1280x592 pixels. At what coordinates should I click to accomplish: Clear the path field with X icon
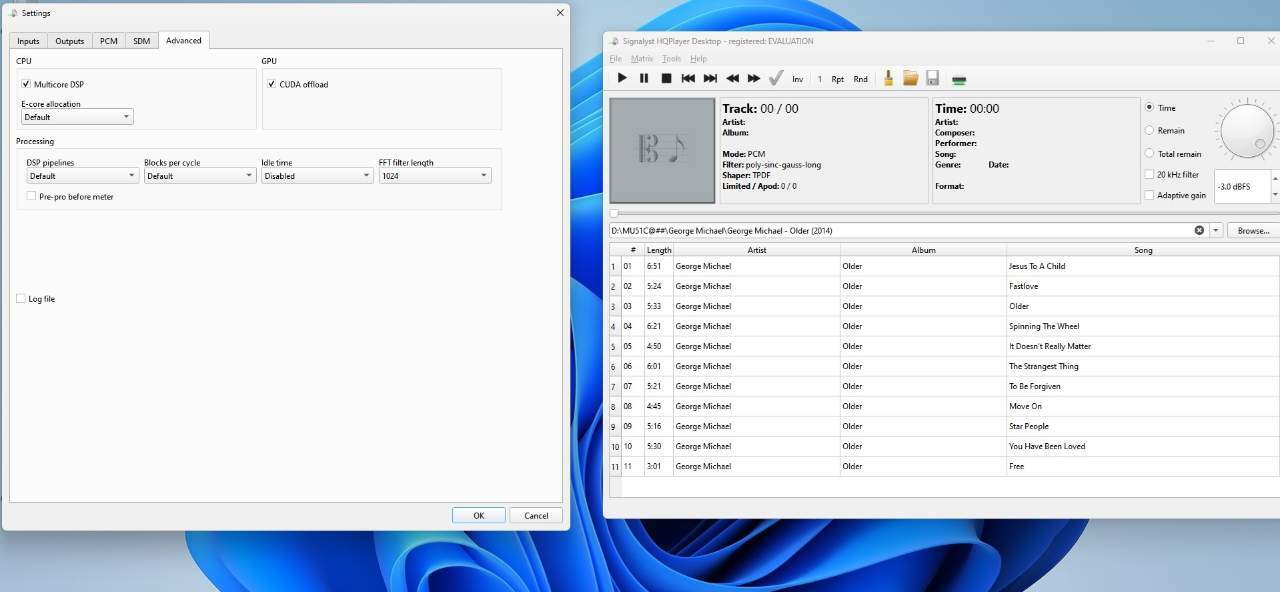click(1199, 230)
